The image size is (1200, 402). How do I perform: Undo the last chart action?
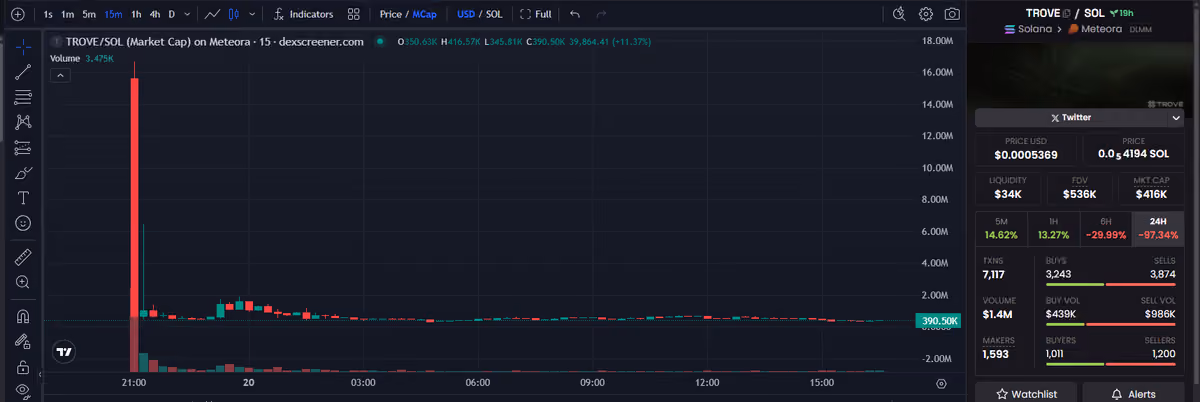(574, 14)
